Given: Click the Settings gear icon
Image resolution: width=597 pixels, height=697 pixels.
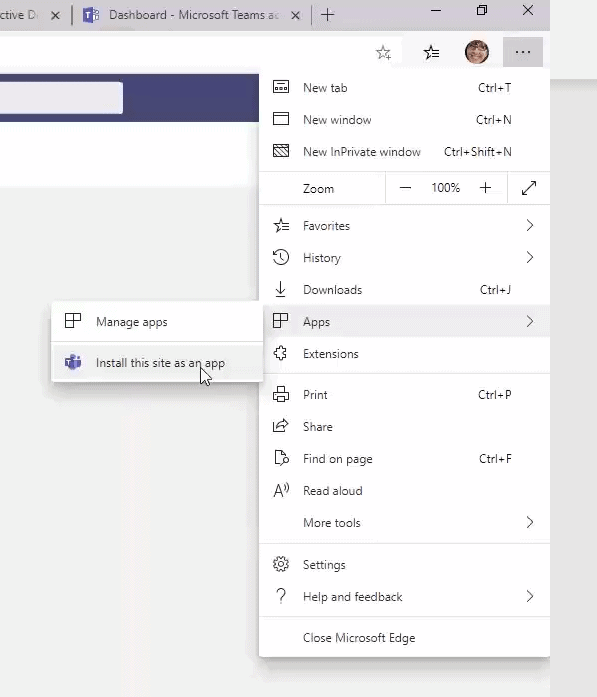Looking at the screenshot, I should (x=280, y=564).
